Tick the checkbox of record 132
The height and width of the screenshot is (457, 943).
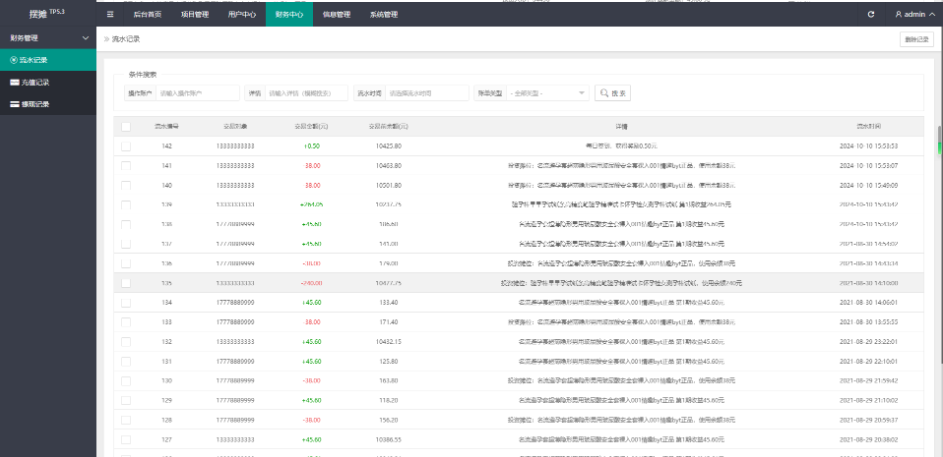pos(126,342)
